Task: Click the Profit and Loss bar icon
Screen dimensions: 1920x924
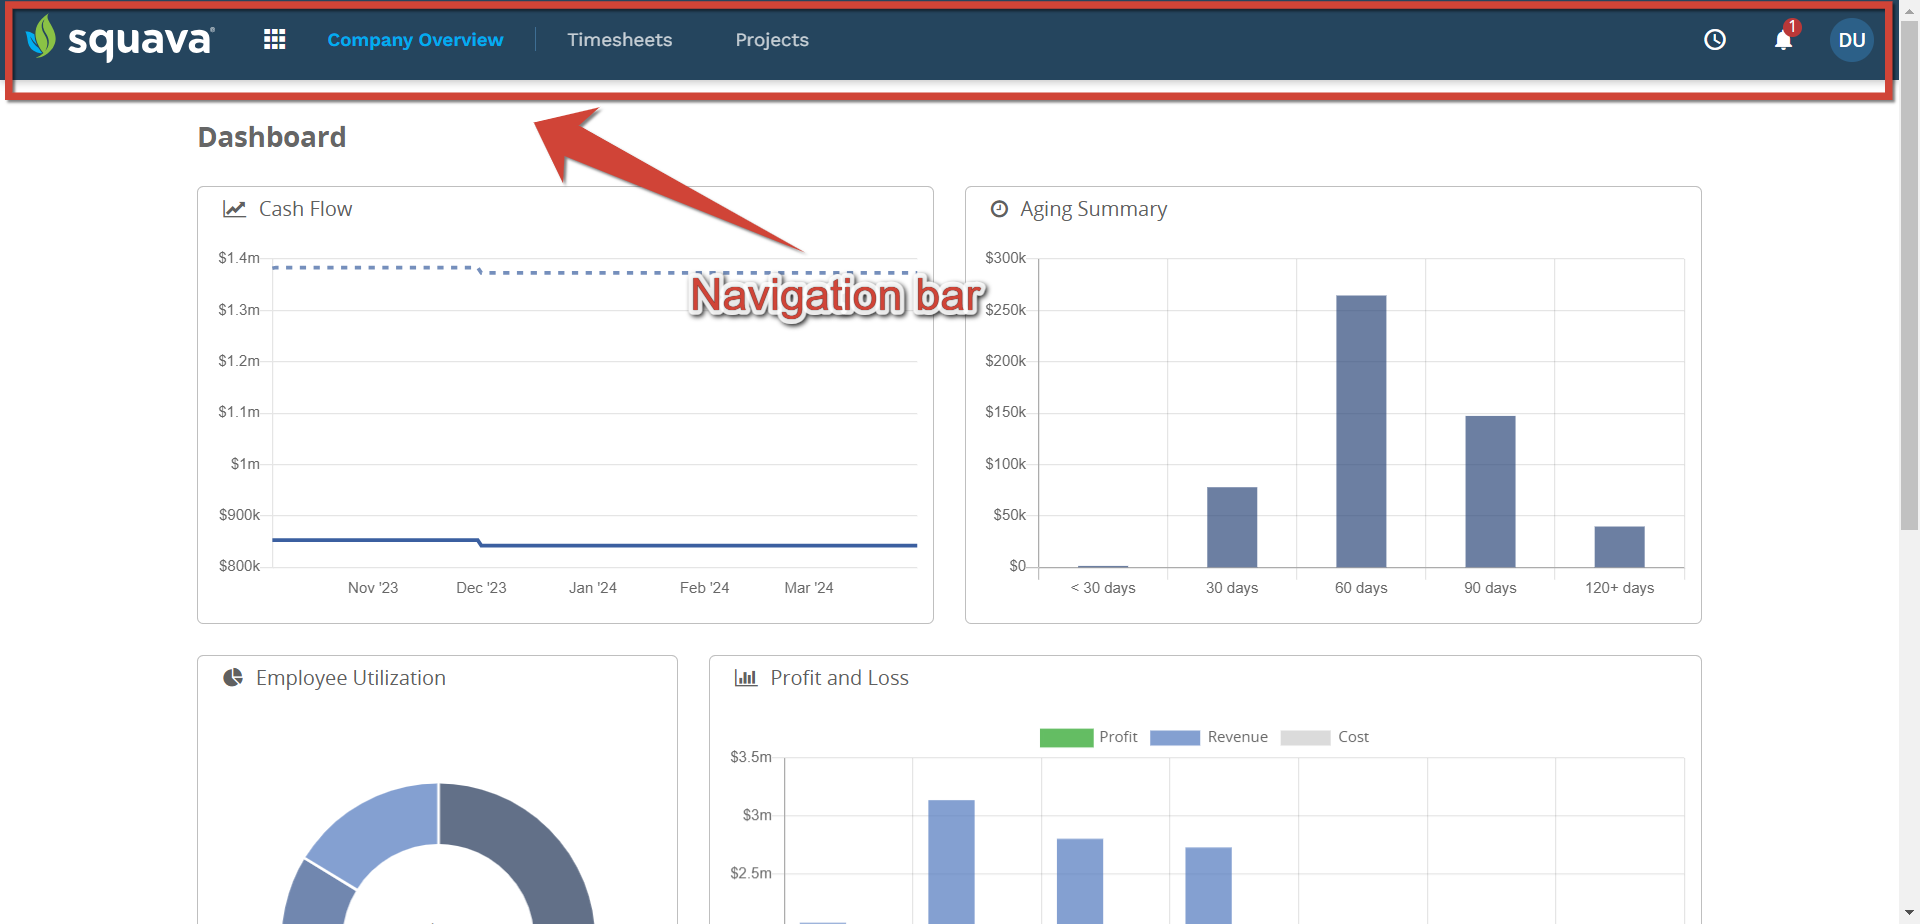Action: tap(746, 678)
